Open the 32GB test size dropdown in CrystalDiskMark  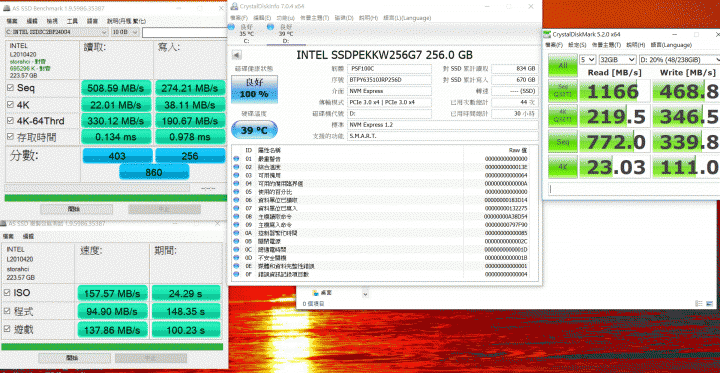618,60
